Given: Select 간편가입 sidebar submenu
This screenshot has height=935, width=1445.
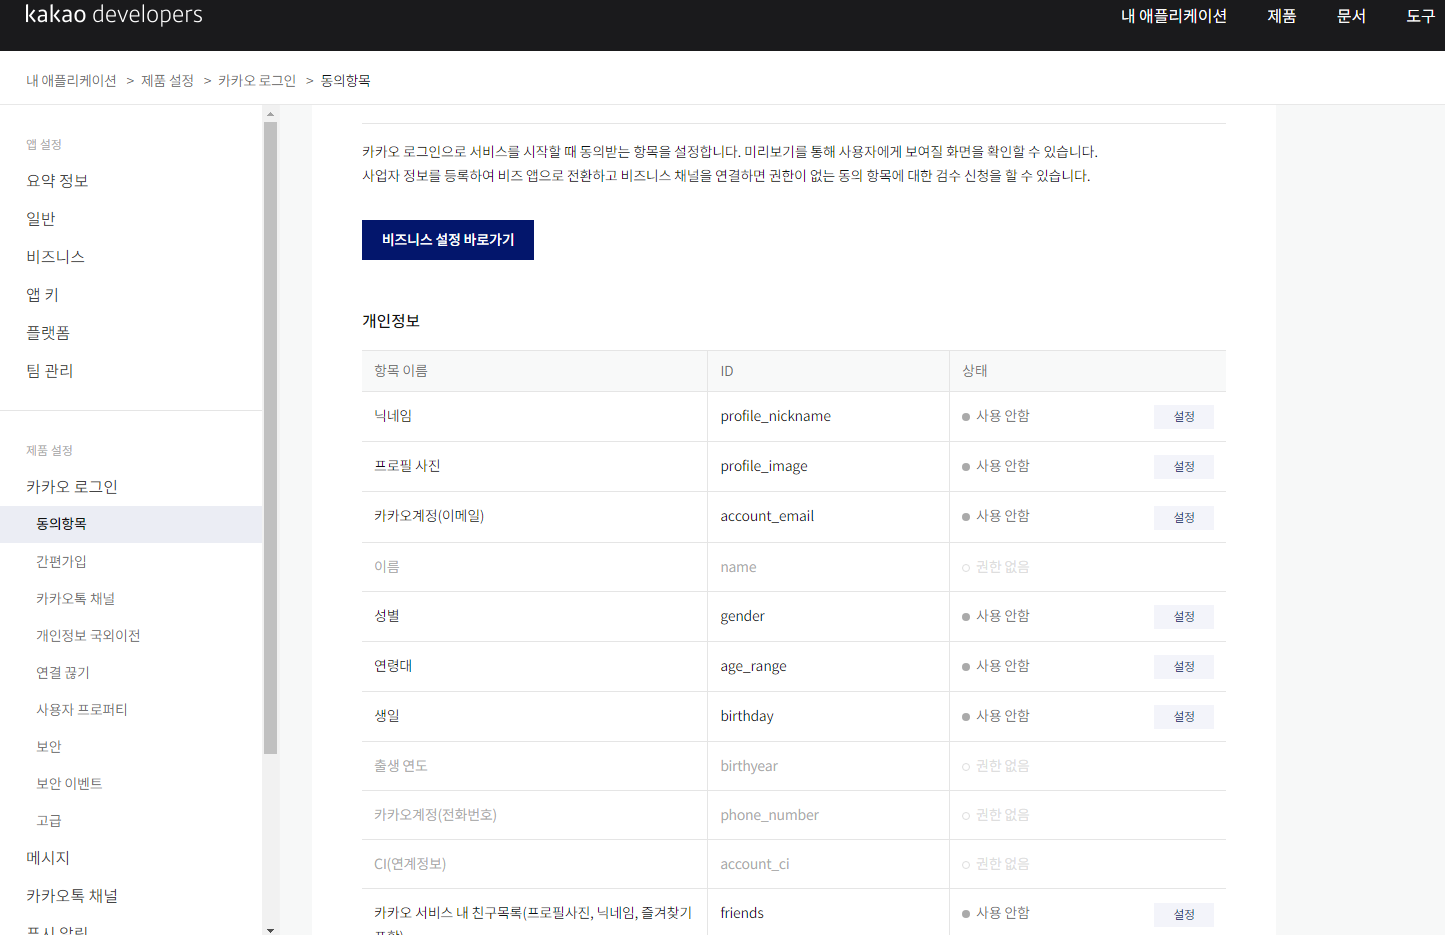Looking at the screenshot, I should coord(61,561).
